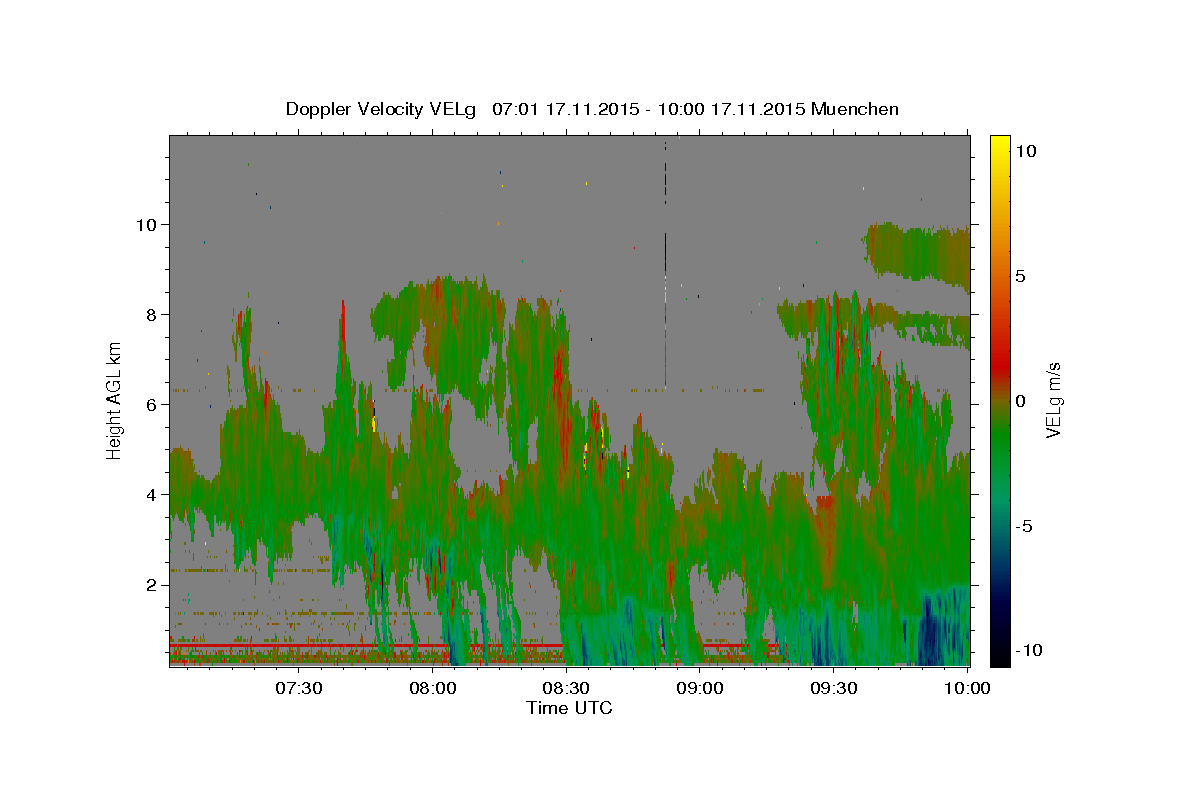Click the '08:30' time axis label
Screen dimensions: 1200x800
click(566, 688)
